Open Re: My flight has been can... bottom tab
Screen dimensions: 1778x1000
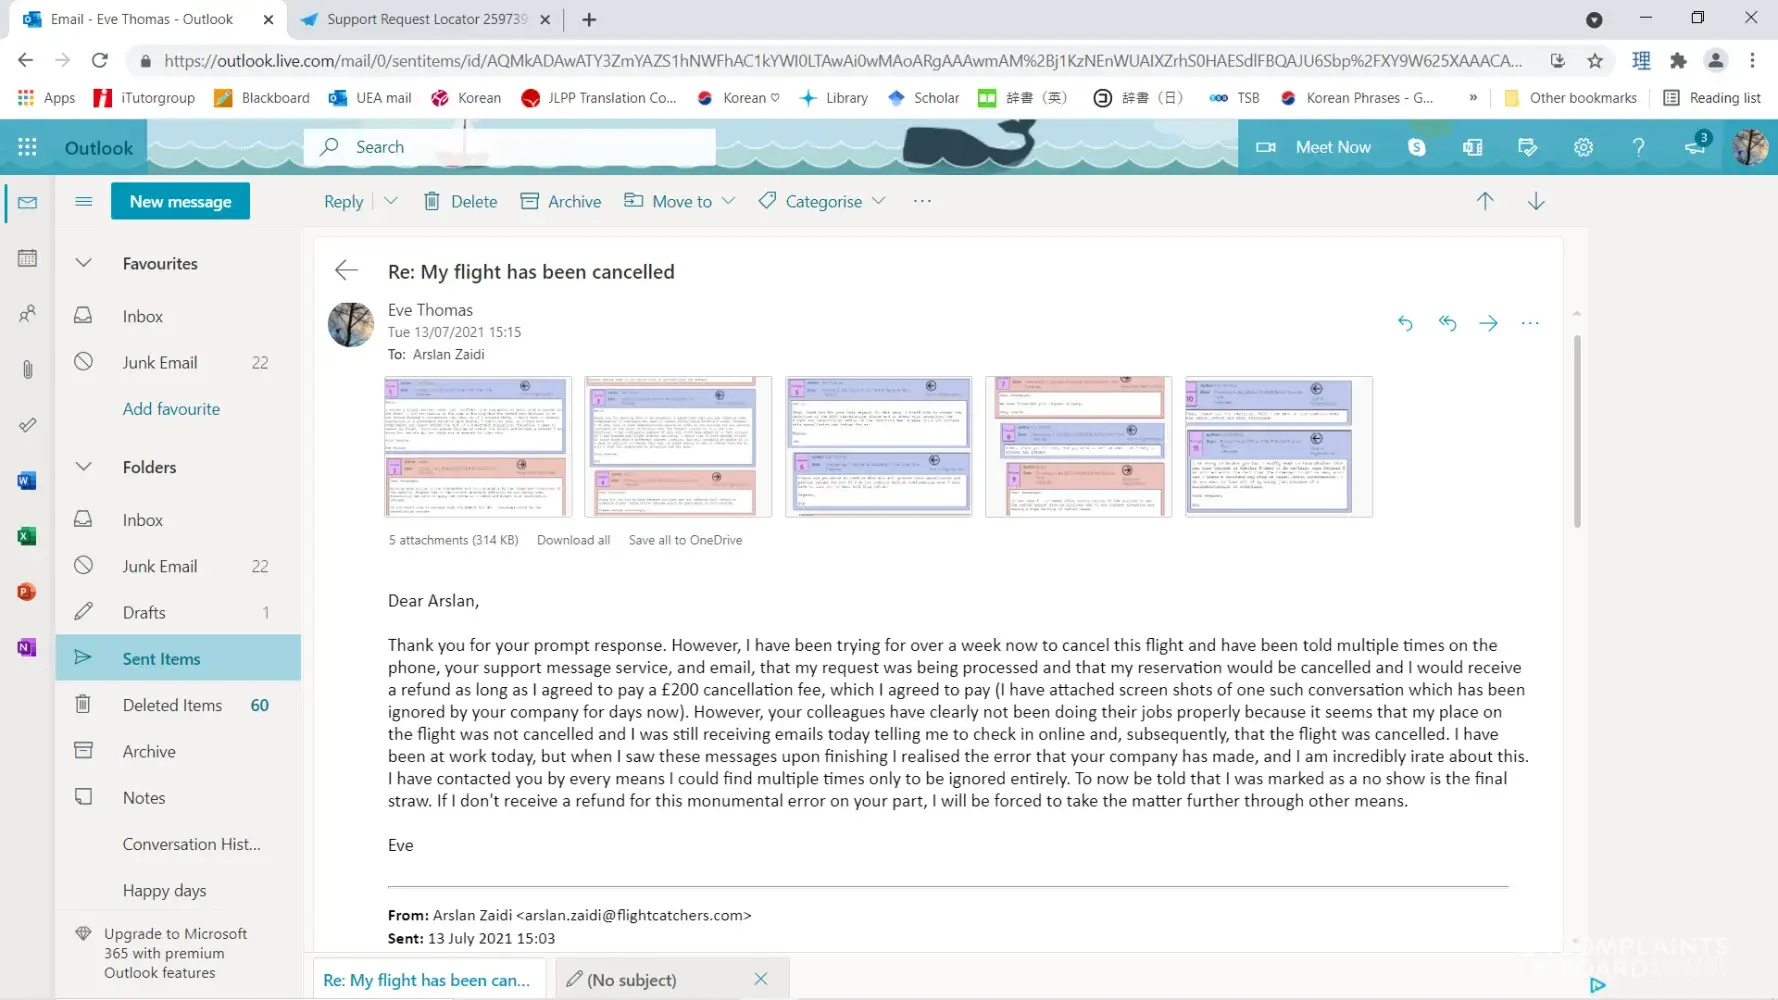[430, 980]
